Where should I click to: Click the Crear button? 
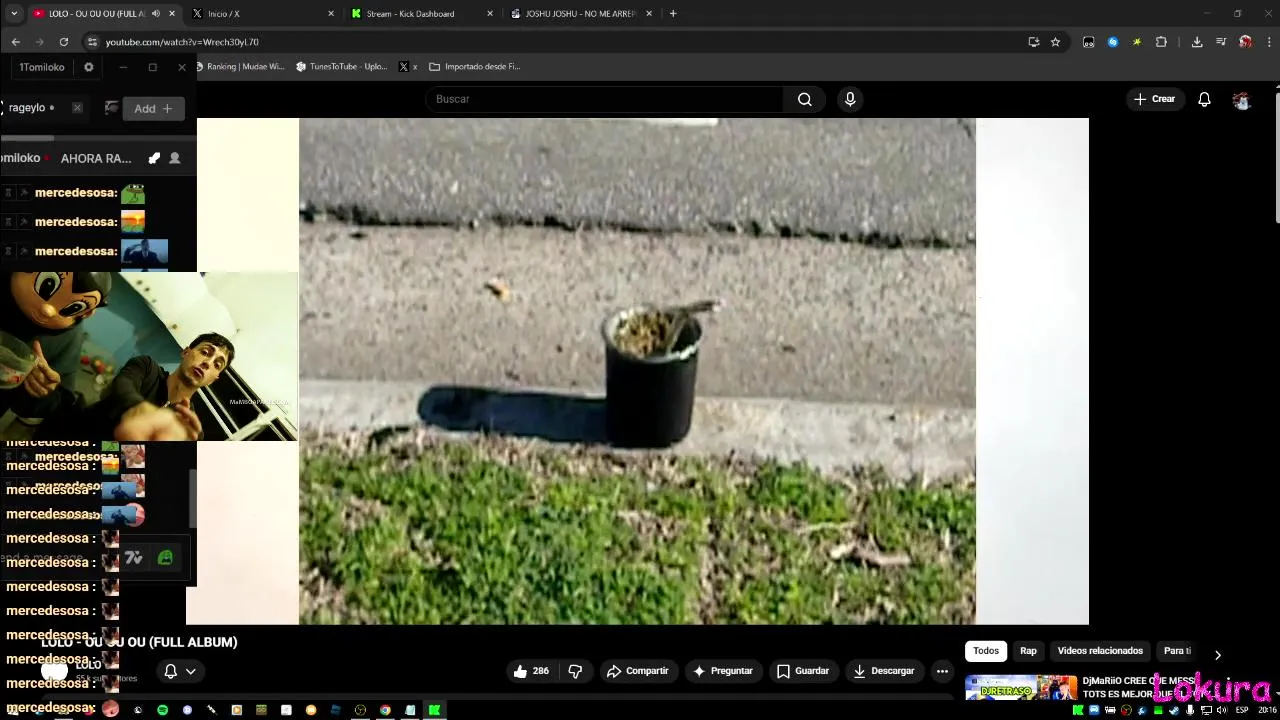point(1154,99)
